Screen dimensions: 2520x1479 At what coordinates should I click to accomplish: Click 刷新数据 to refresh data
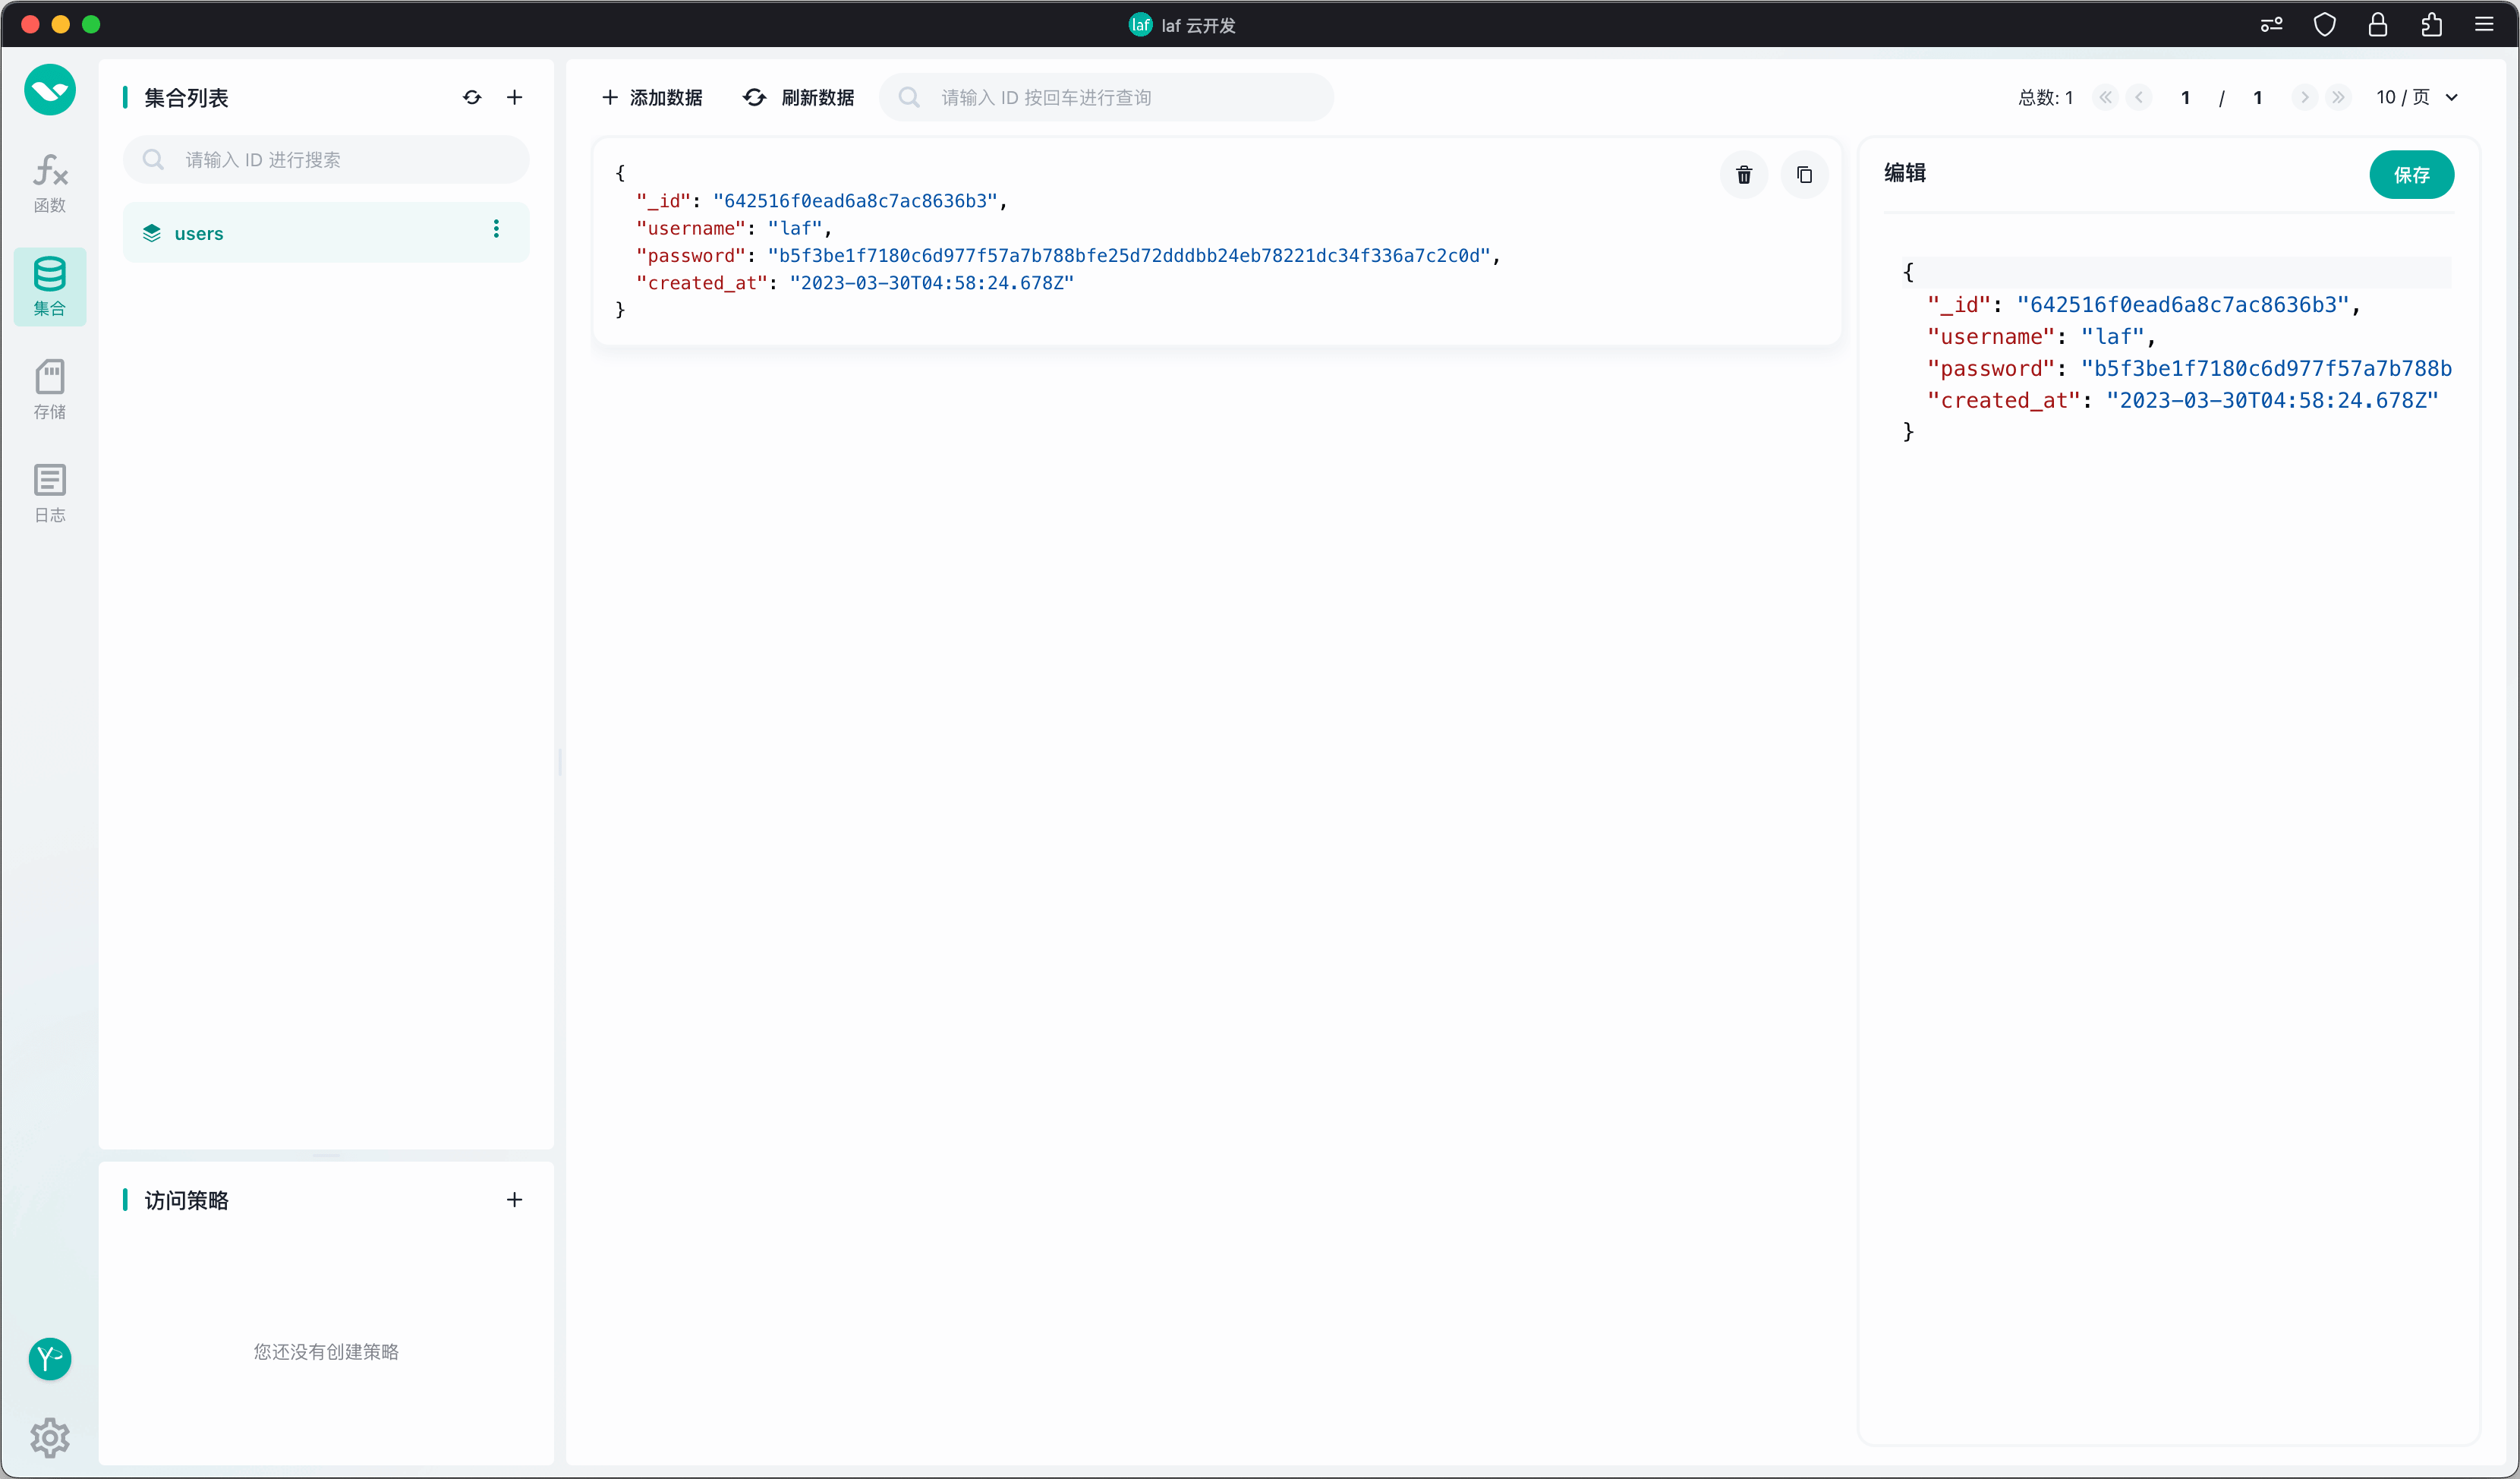[x=799, y=97]
